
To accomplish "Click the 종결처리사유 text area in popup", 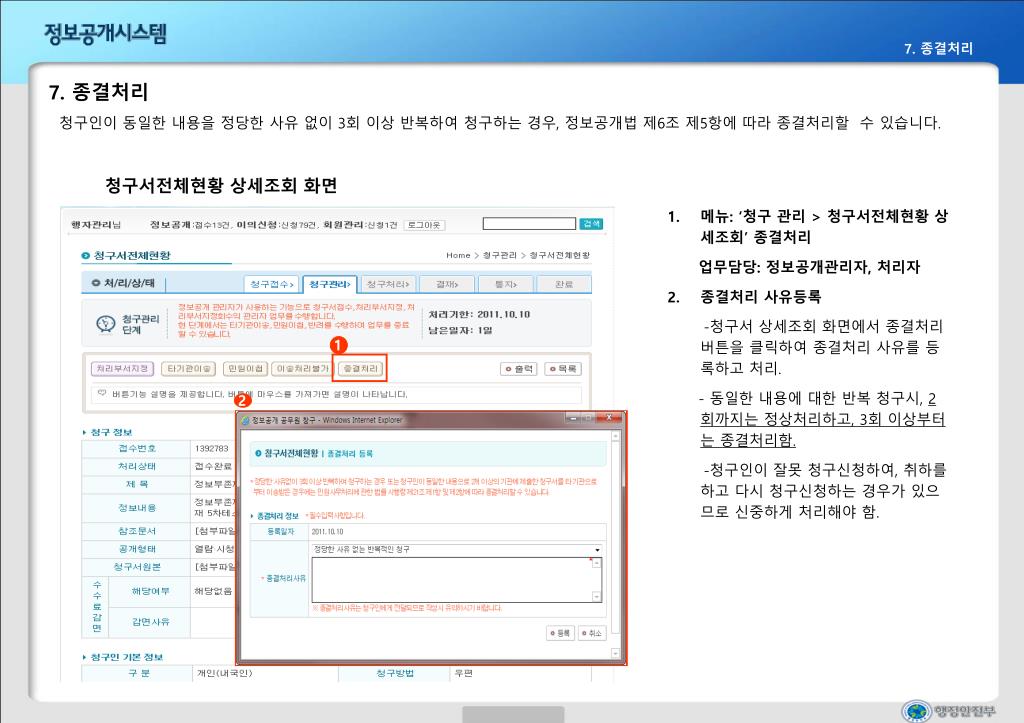I will coord(452,579).
